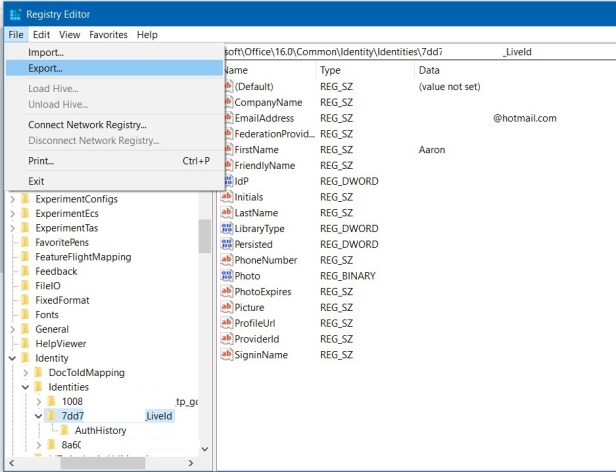
Task: Click the folder icon next to Fonts key
Action: coord(24,314)
